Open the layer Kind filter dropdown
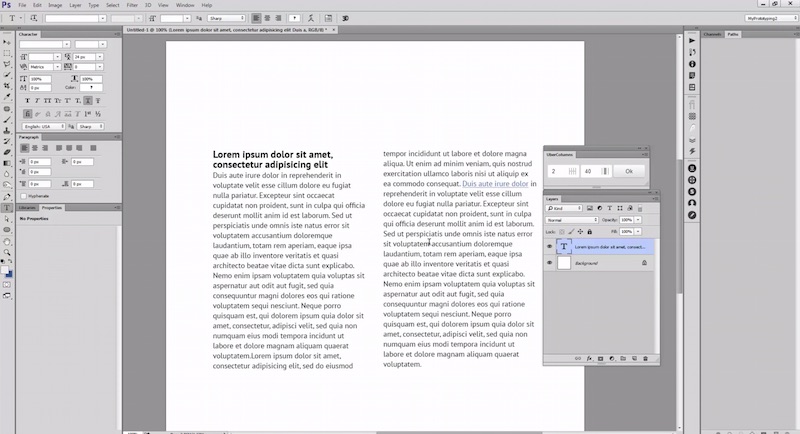 564,208
